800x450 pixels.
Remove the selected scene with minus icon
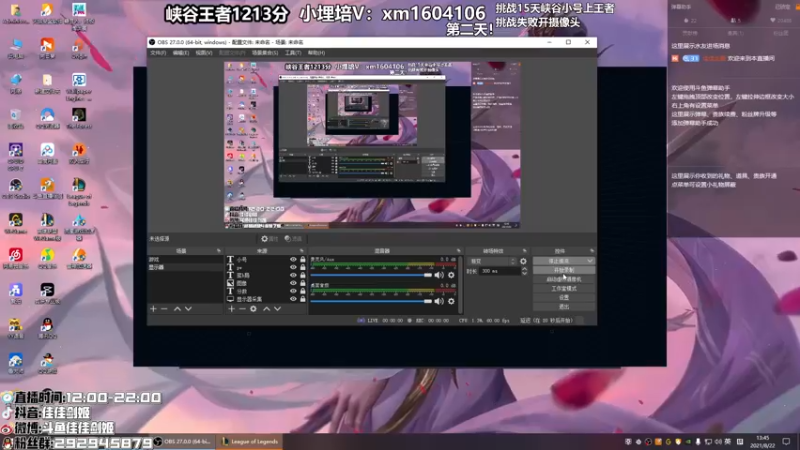[x=164, y=309]
